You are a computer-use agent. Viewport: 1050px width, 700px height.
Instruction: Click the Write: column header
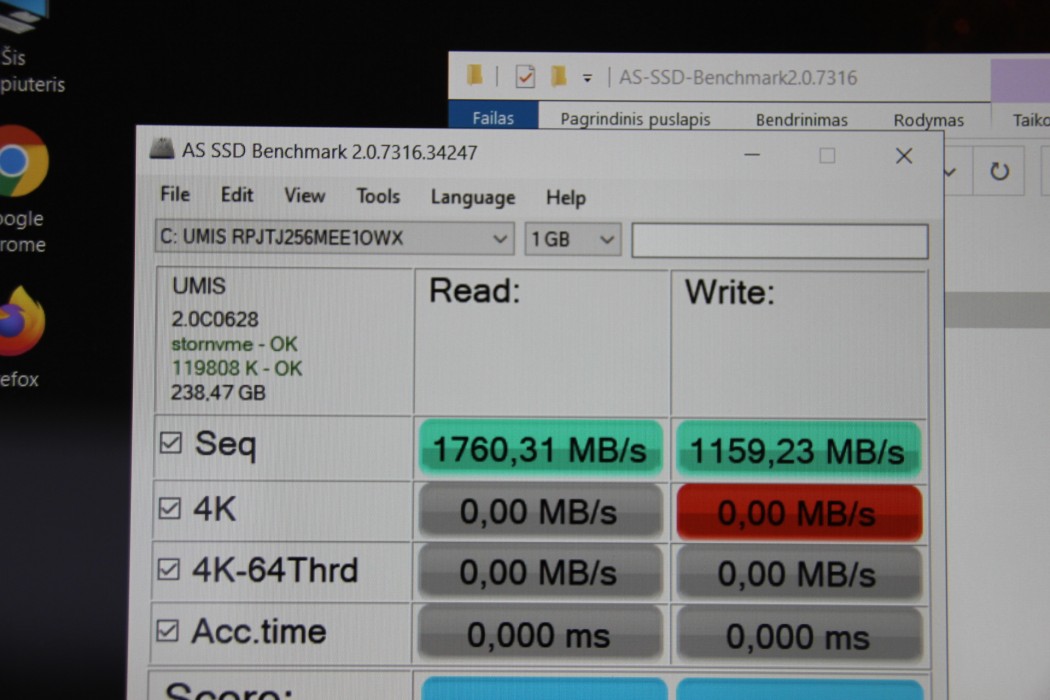730,293
